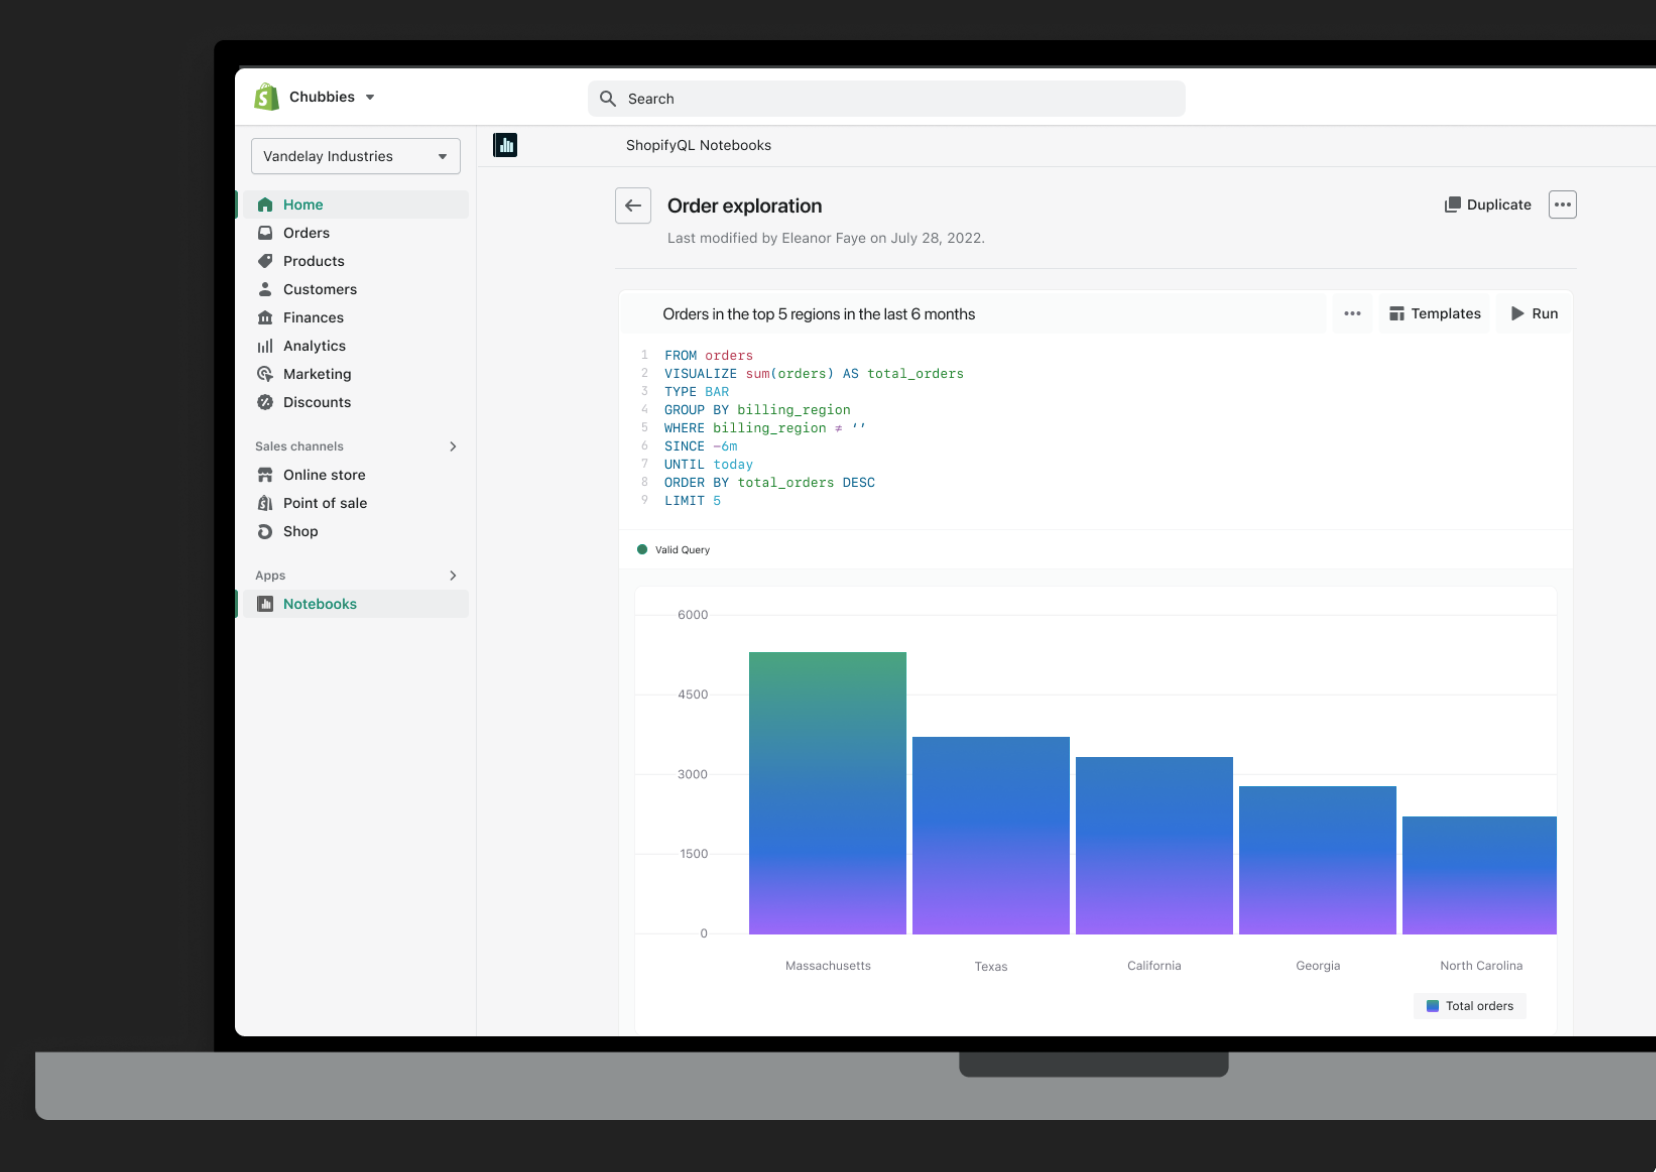Click the Massachusetts bar in chart
Viewport: 1656px width, 1172px height.
827,793
